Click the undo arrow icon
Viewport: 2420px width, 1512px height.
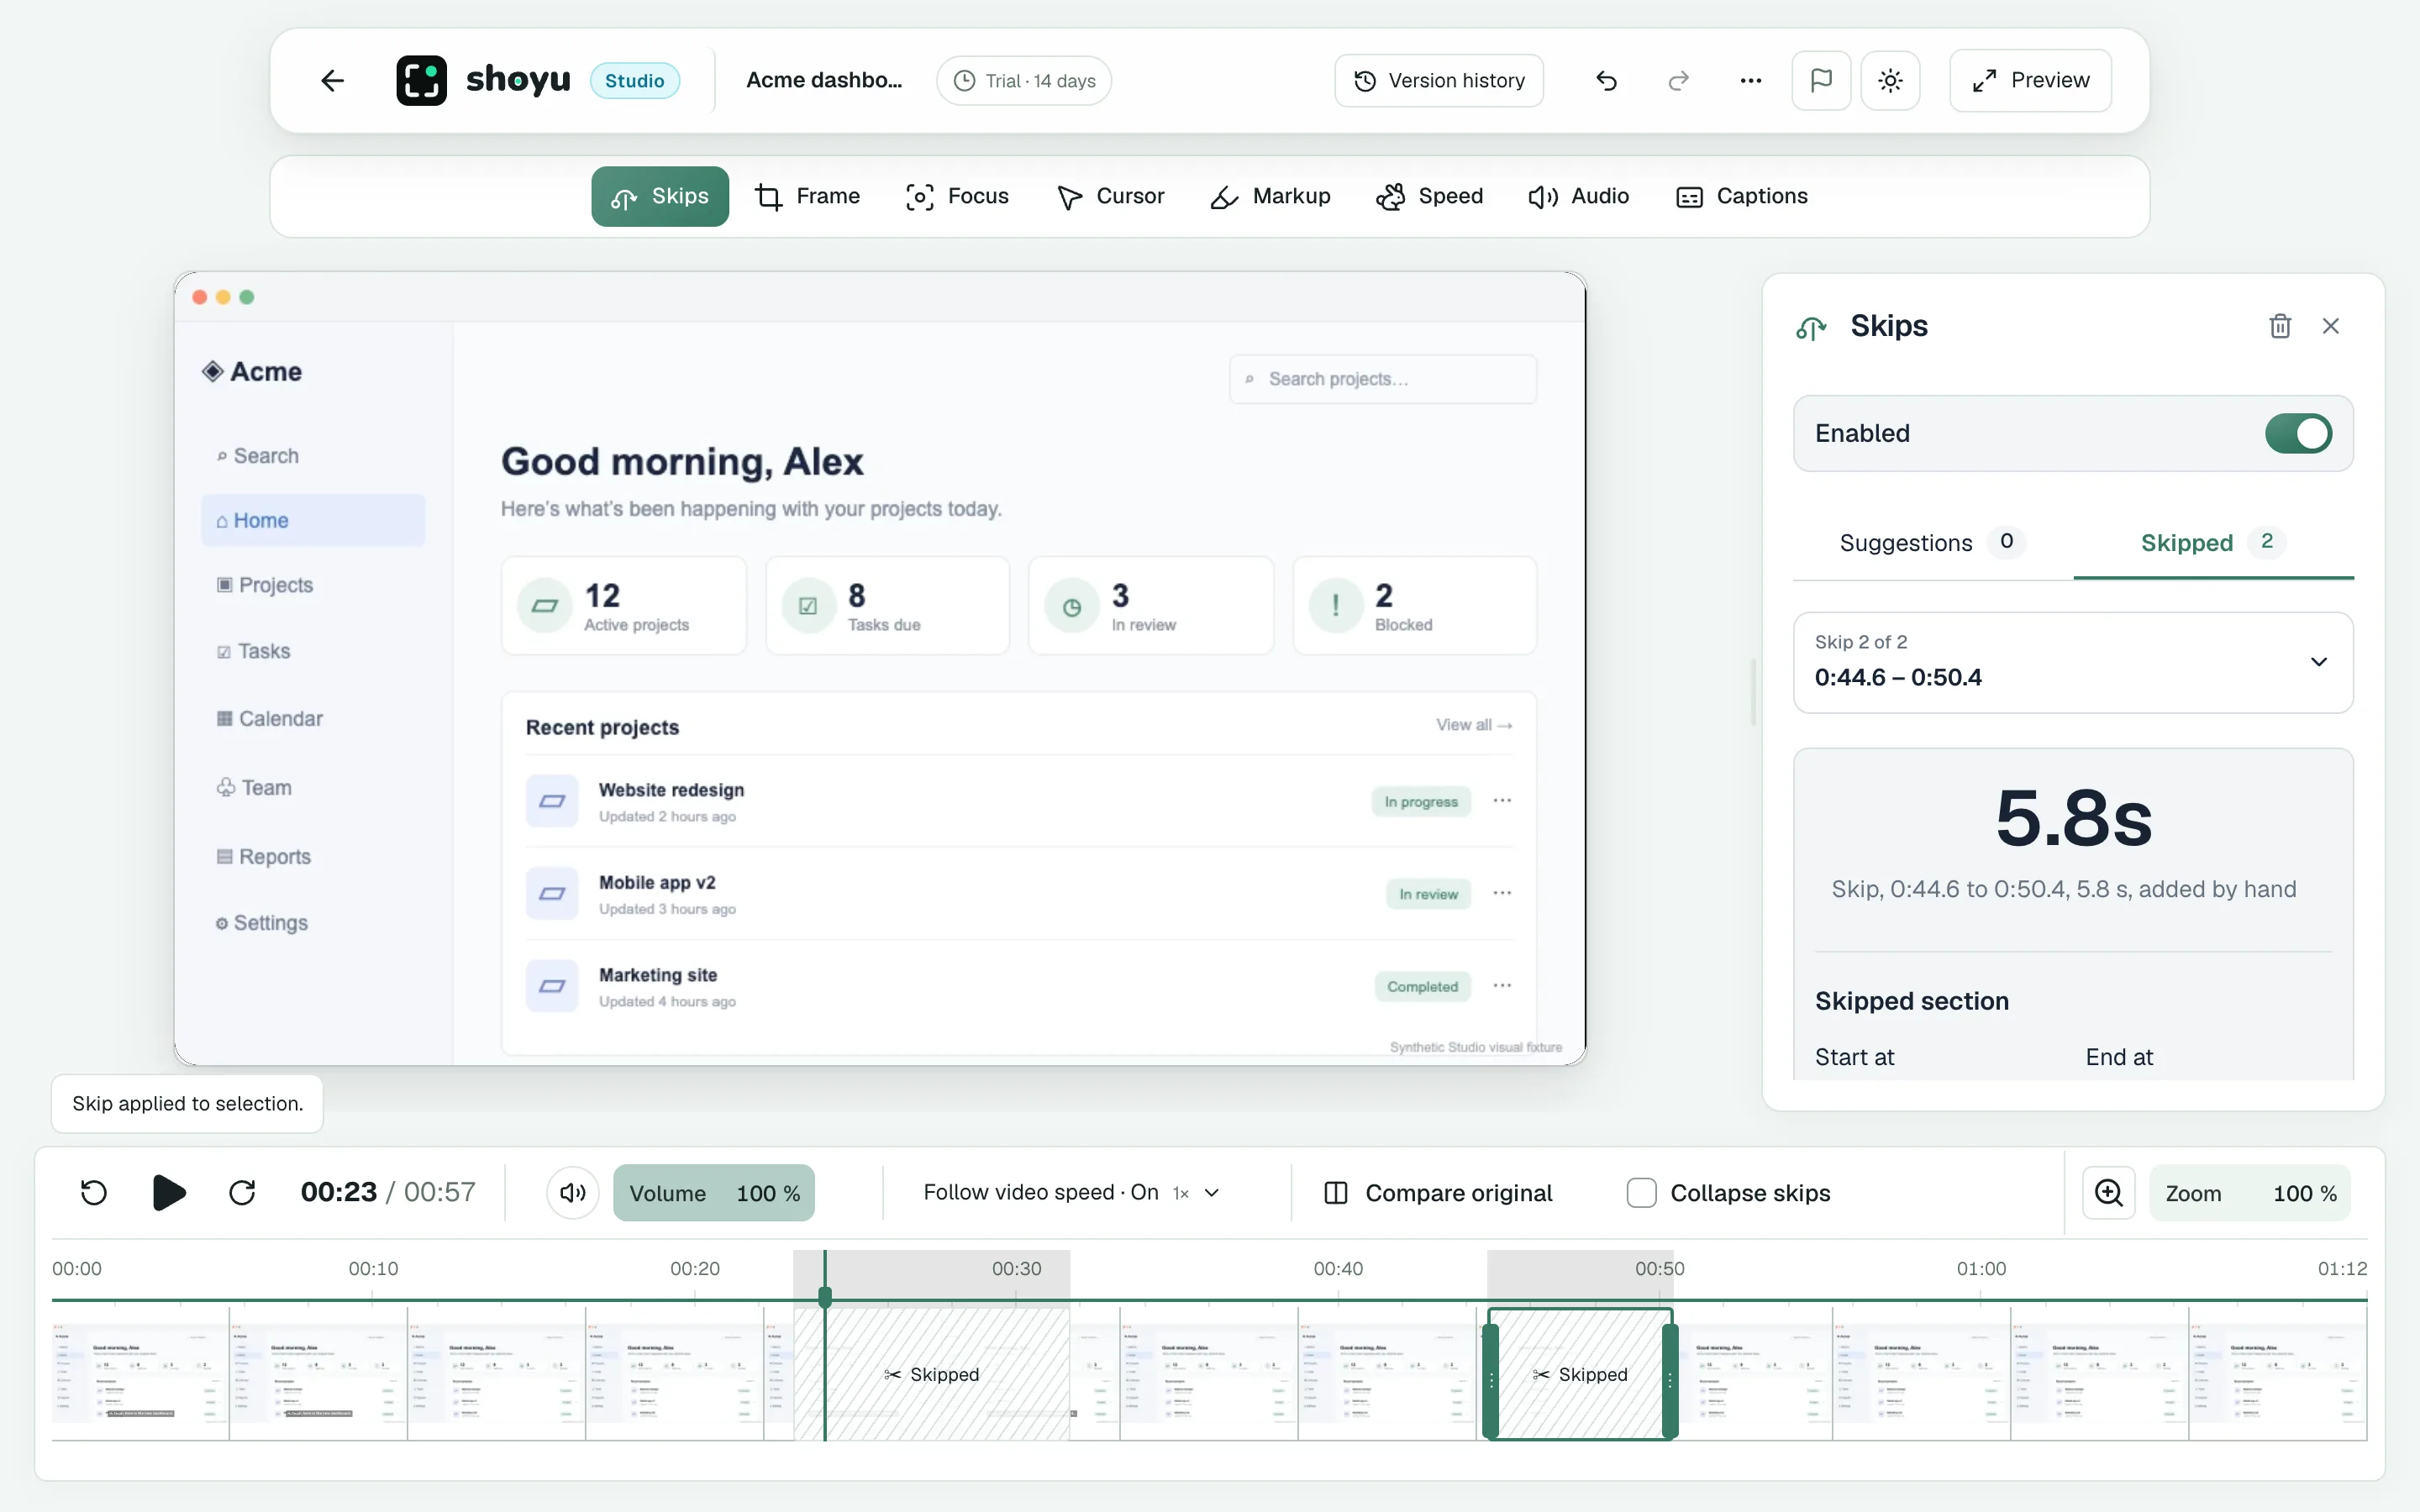(x=1606, y=80)
